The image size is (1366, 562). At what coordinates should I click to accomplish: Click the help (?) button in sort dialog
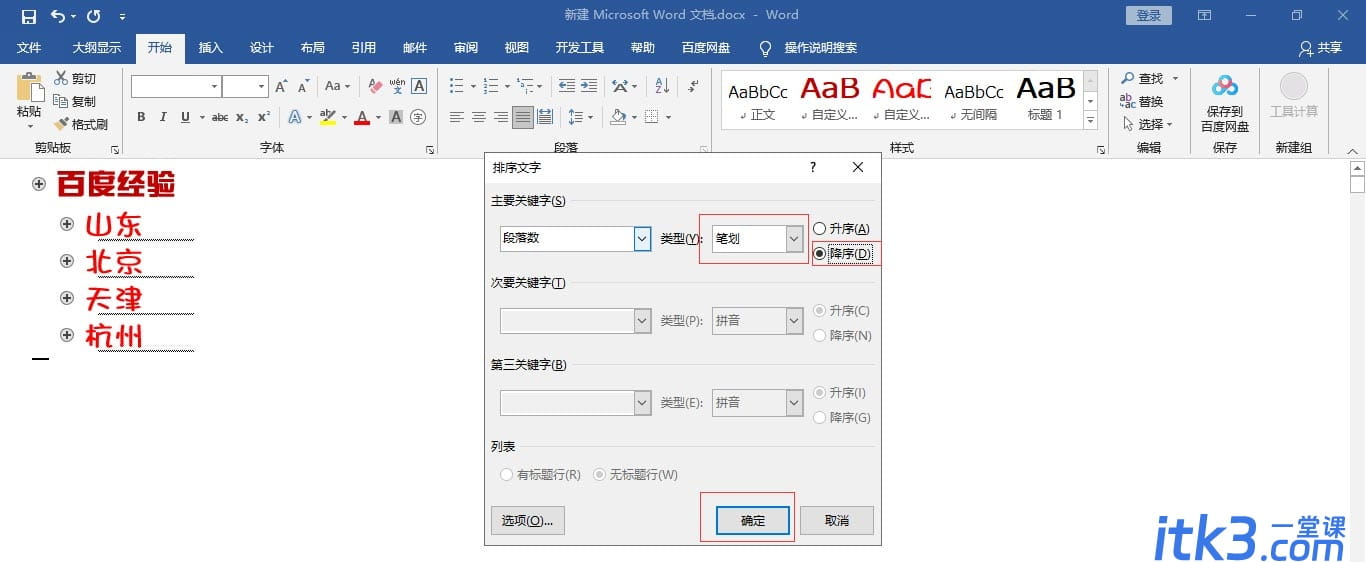pos(813,167)
